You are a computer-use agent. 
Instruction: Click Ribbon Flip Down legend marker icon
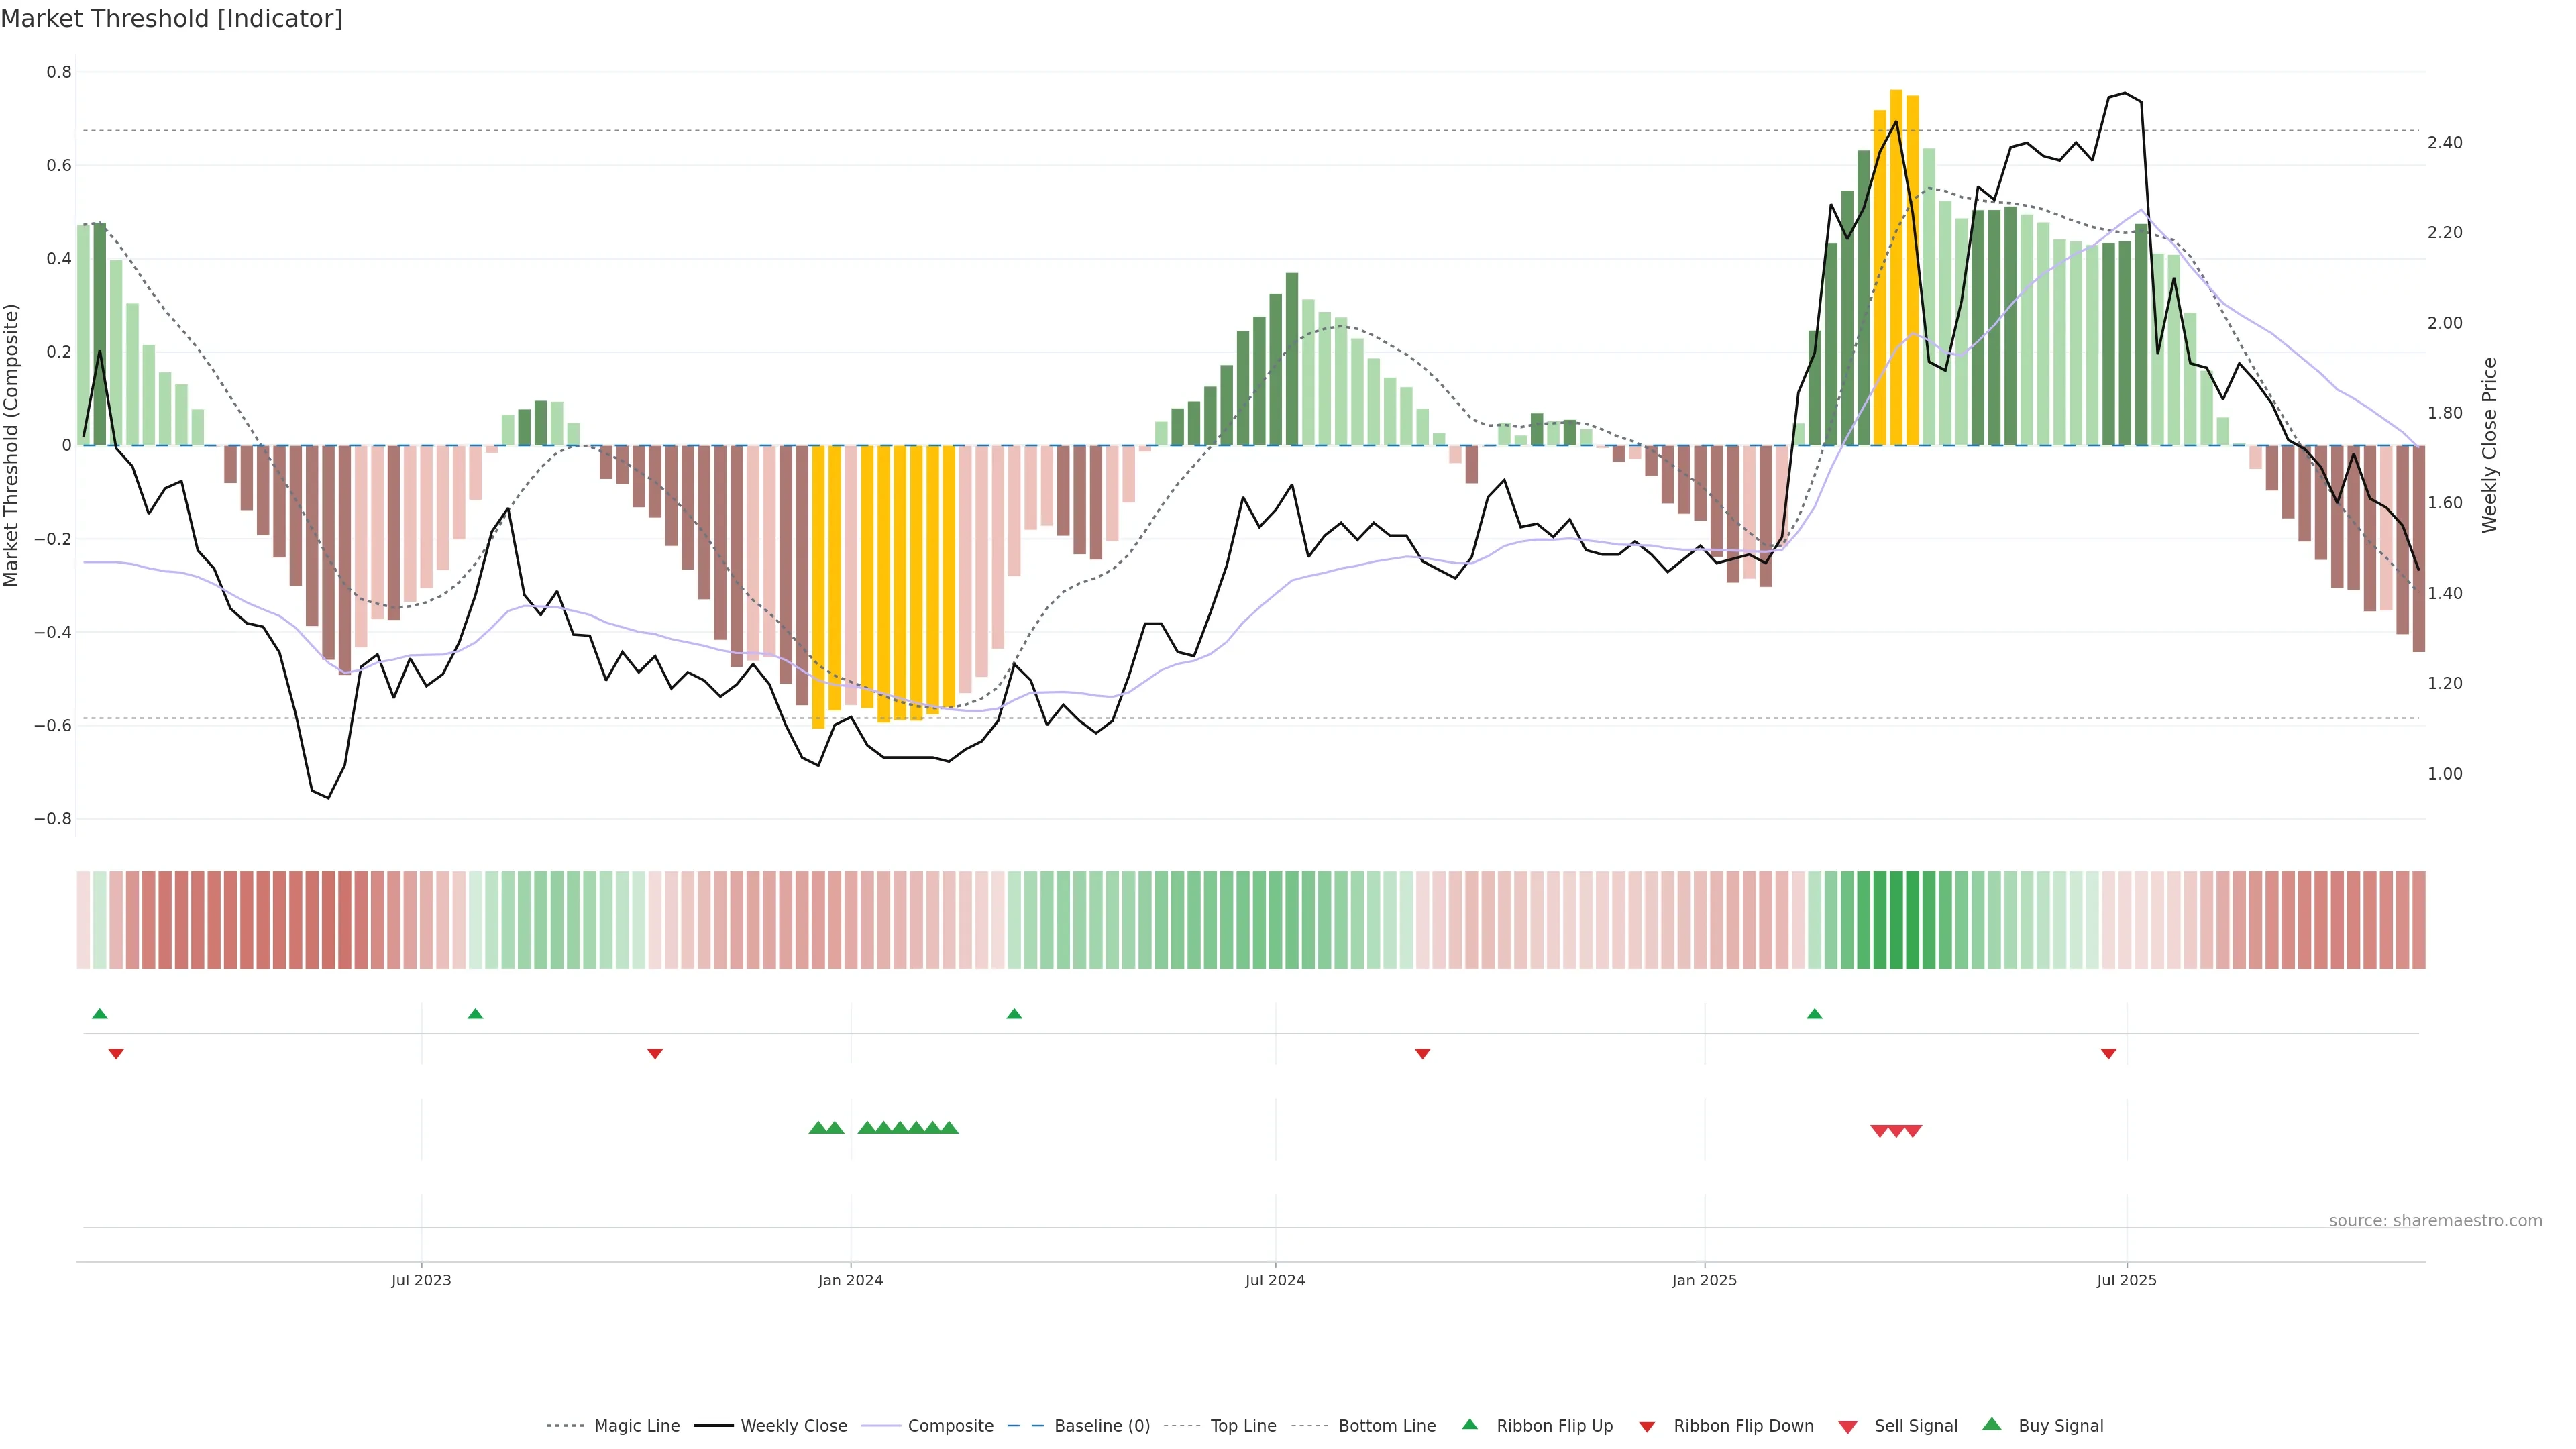1646,1426
